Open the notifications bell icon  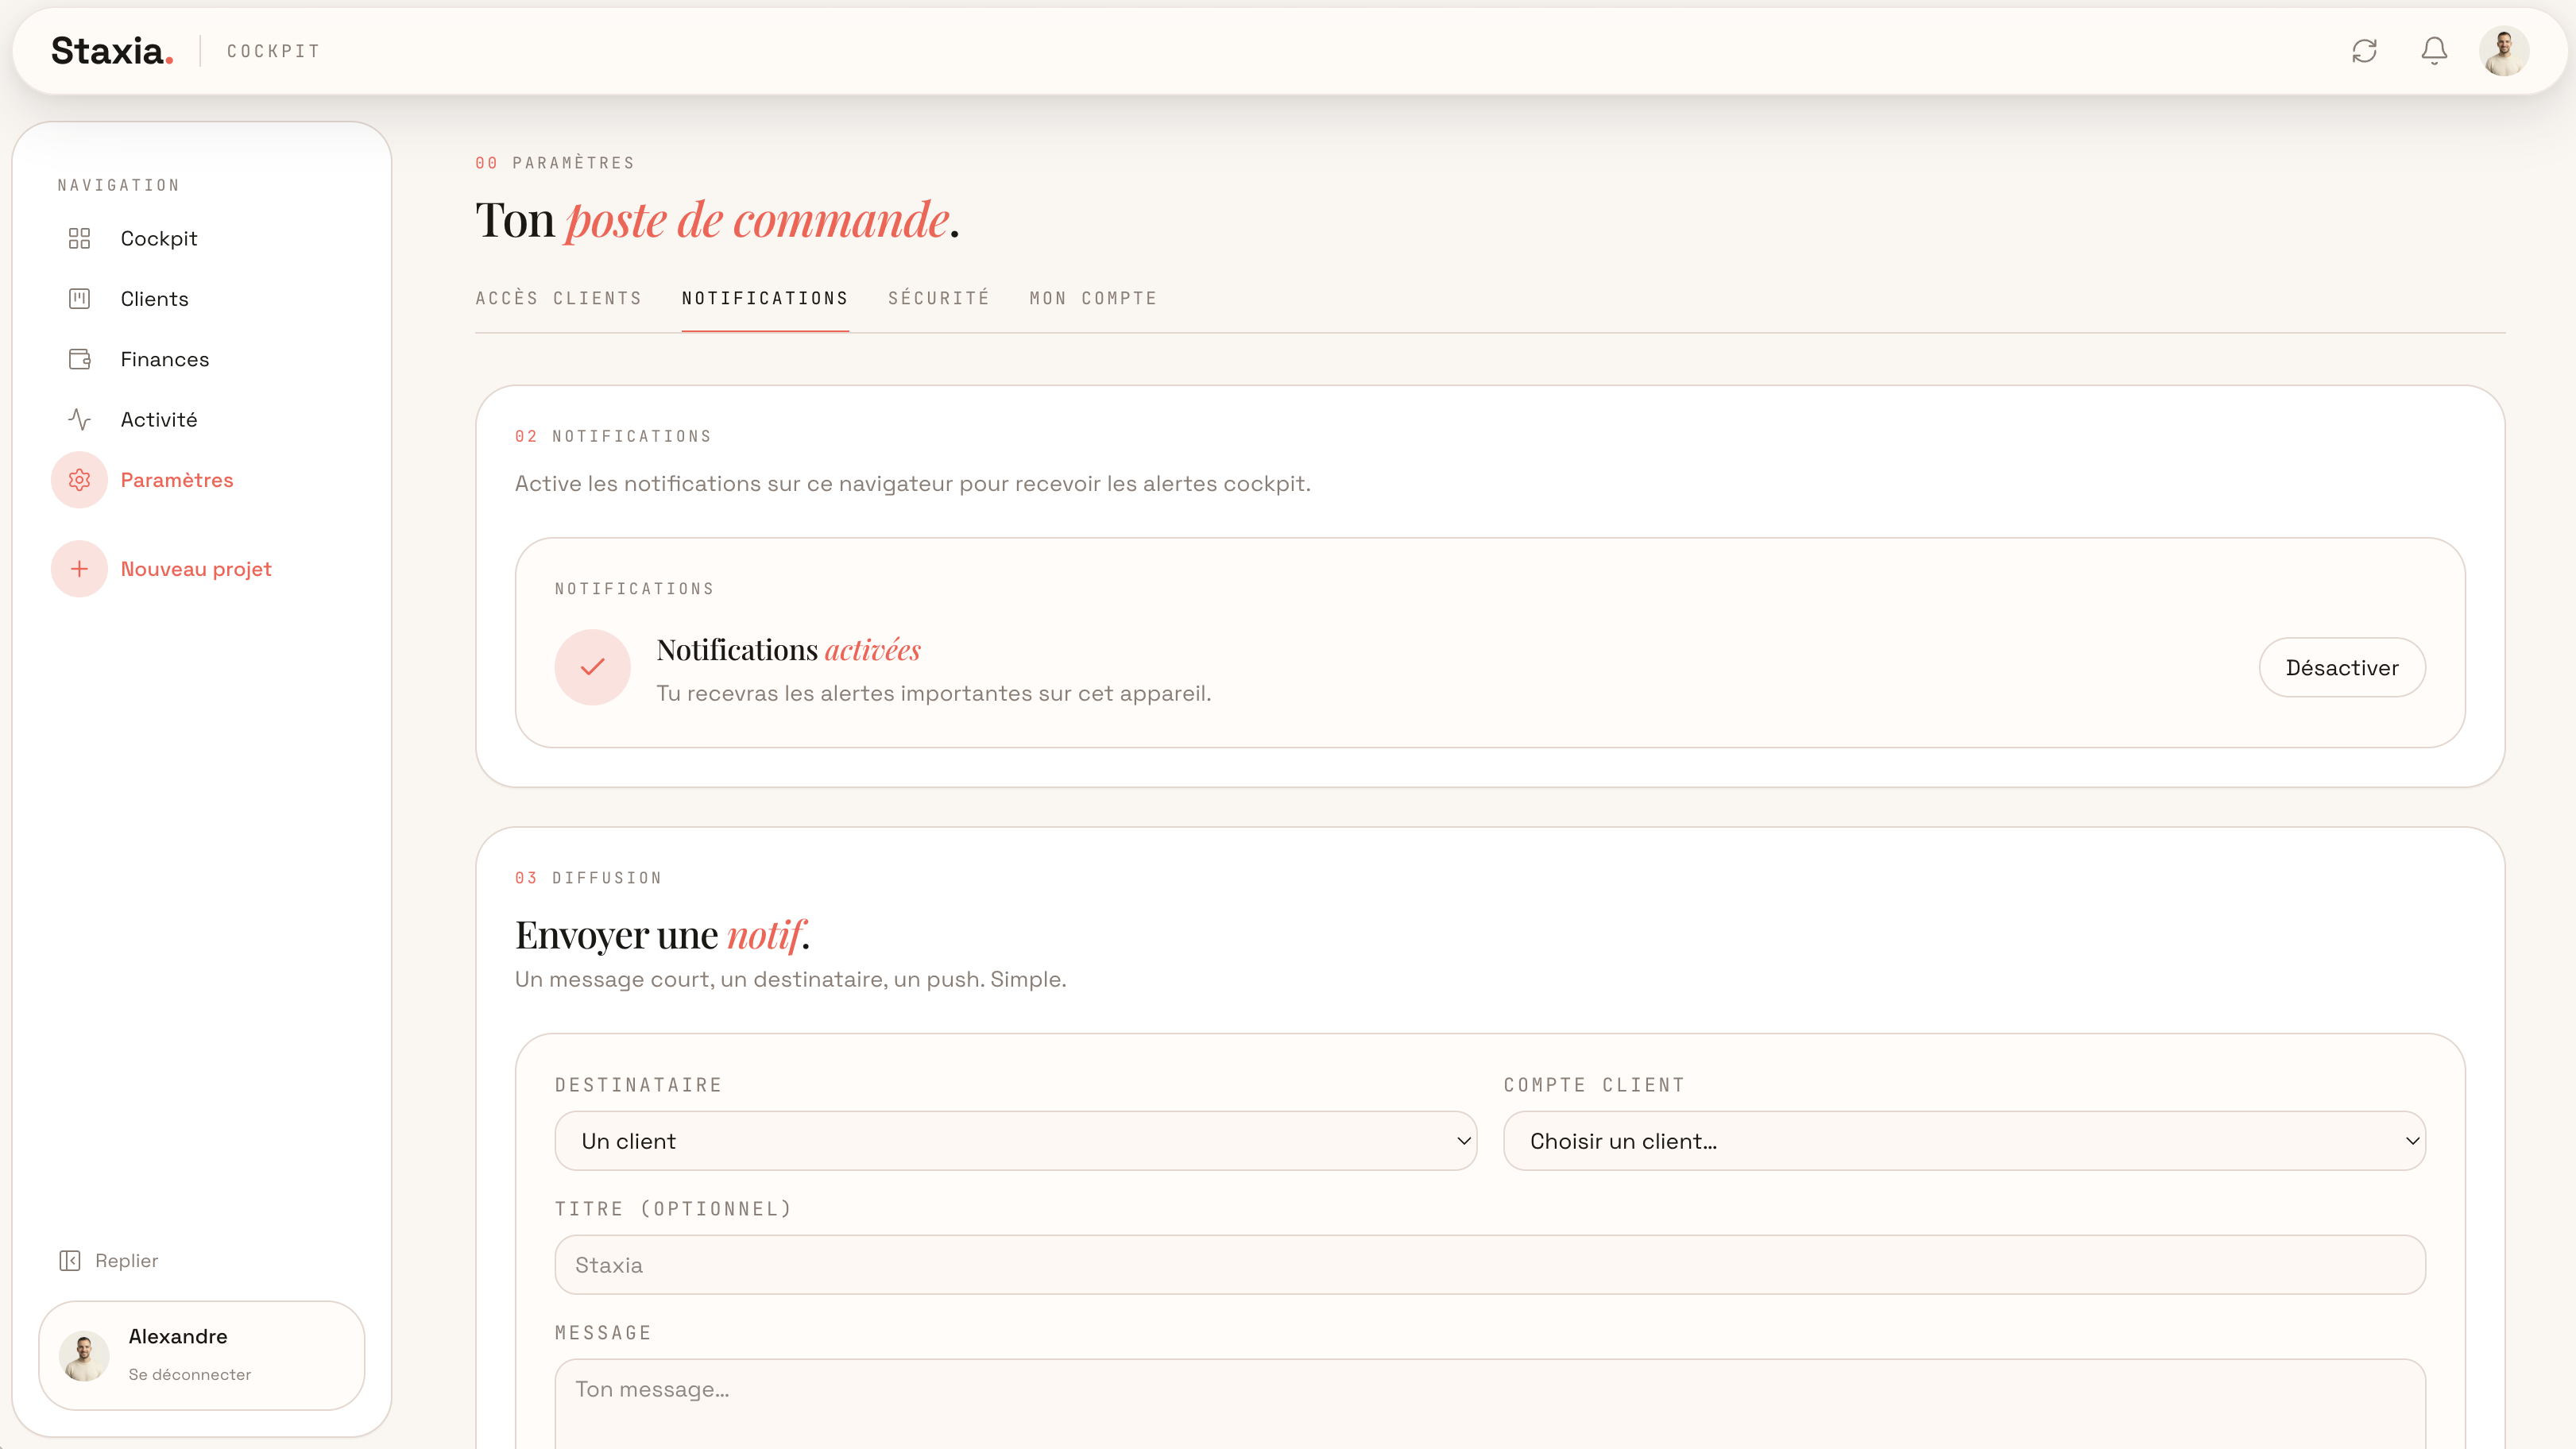[2434, 51]
